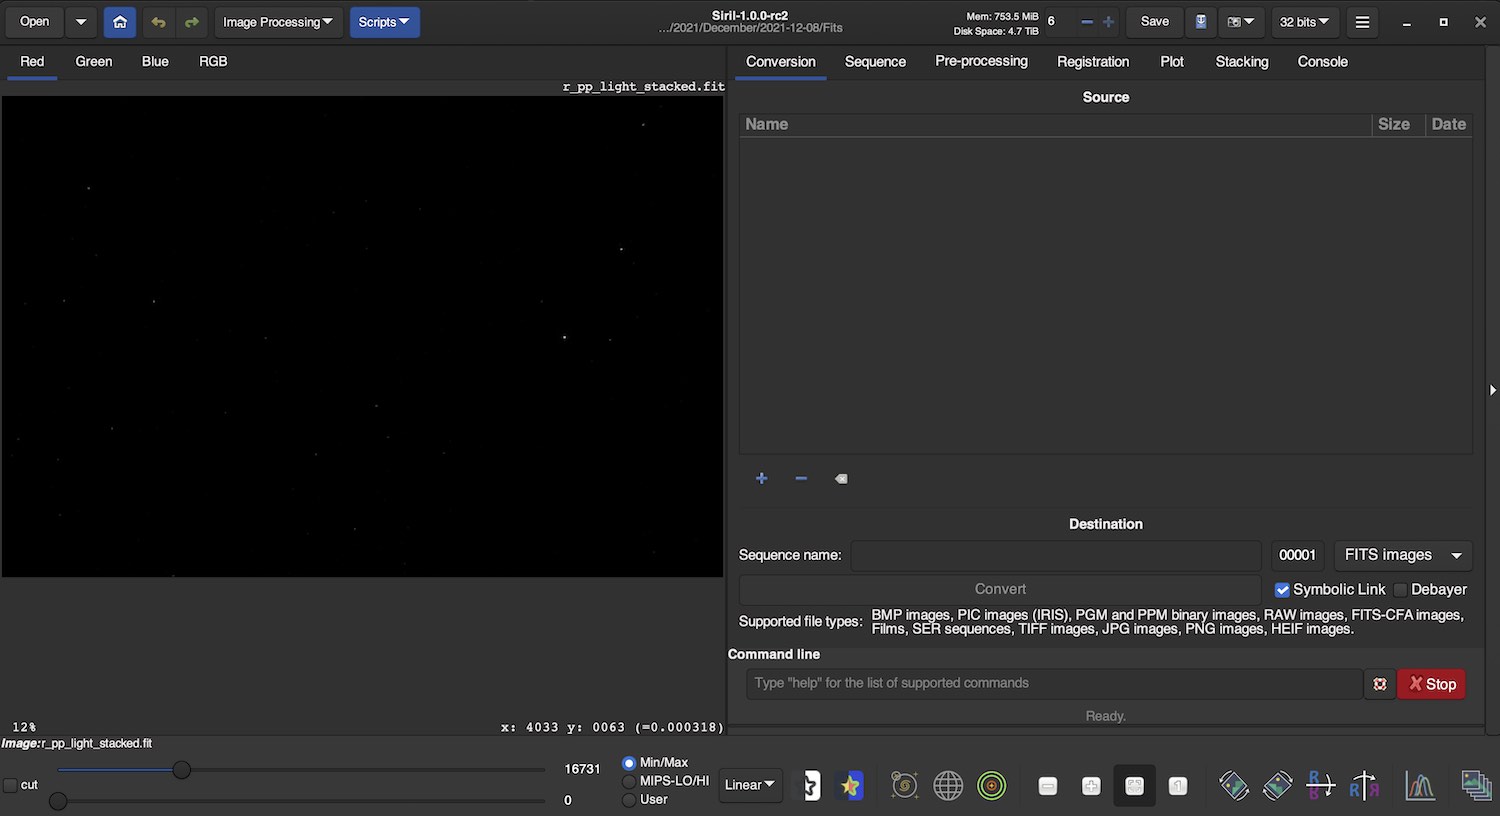This screenshot has width=1500, height=816.
Task: Open the histogram curves tool
Action: click(1419, 786)
